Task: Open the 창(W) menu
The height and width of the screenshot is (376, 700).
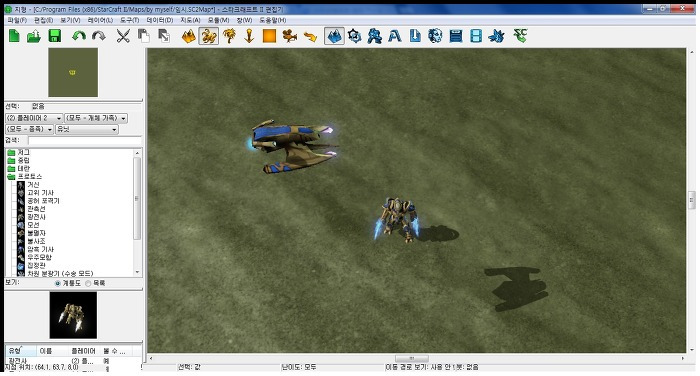Action: (244, 20)
